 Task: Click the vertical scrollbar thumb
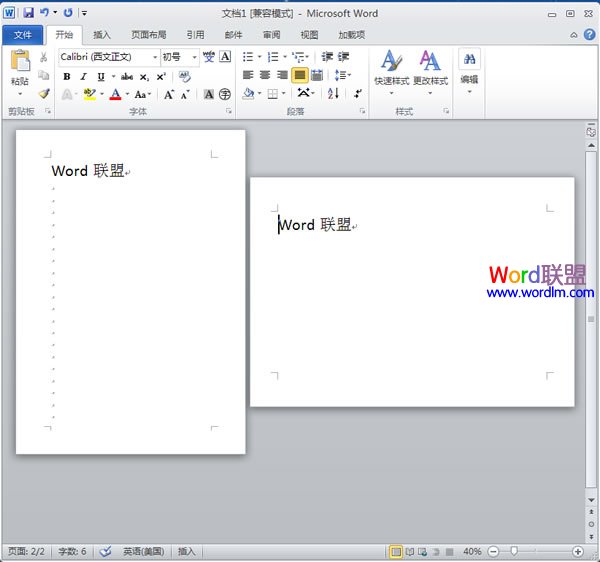coord(591,319)
